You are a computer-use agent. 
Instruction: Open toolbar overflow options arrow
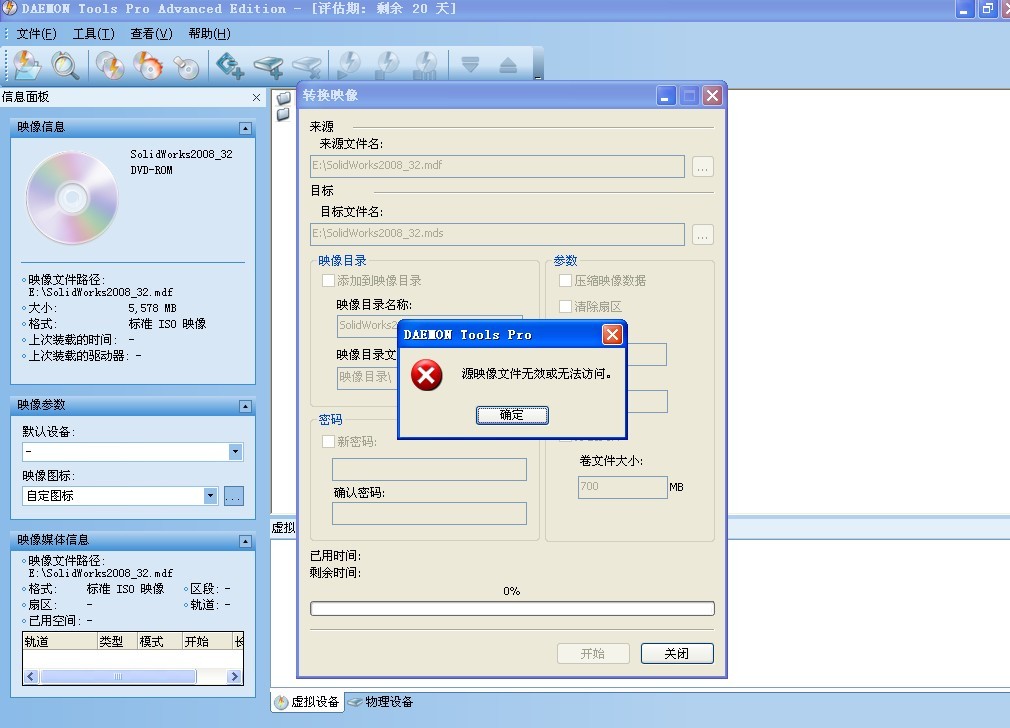(x=538, y=78)
